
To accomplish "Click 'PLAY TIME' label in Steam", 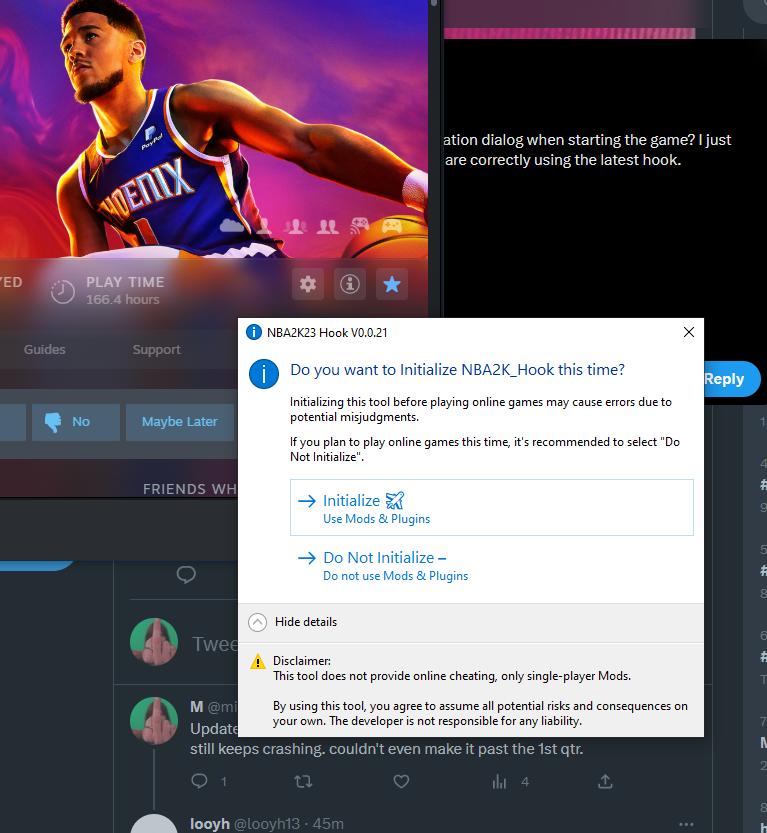I will [125, 282].
